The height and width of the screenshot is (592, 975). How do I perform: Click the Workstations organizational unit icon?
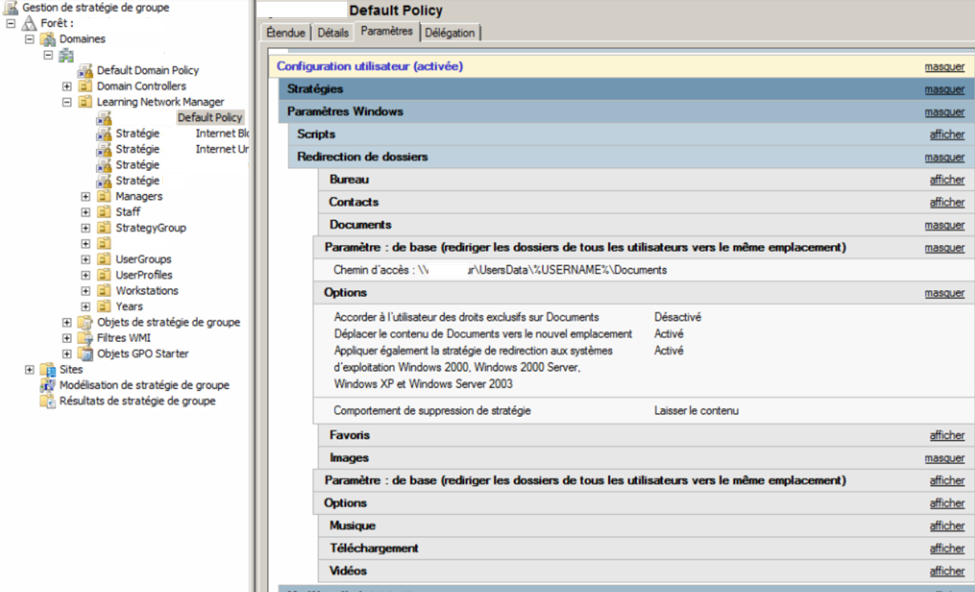[x=104, y=291]
